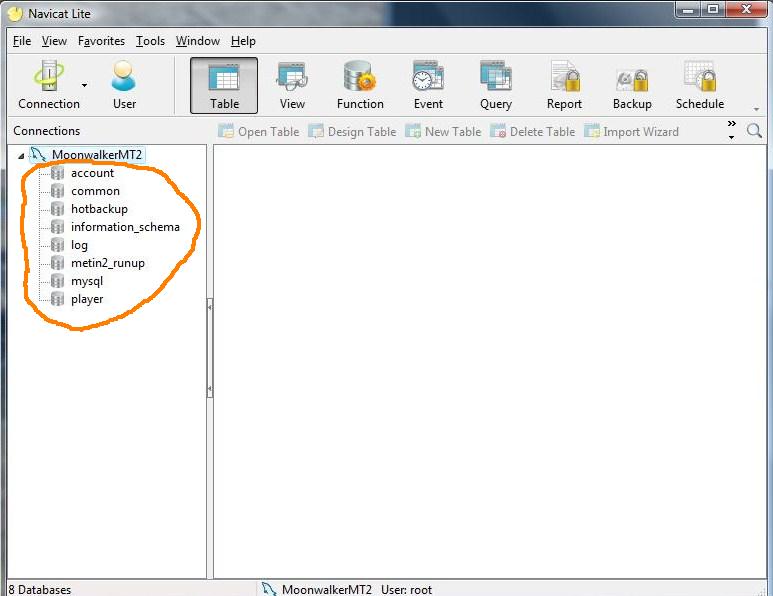
Task: Select the information_schema database
Action: pos(125,227)
